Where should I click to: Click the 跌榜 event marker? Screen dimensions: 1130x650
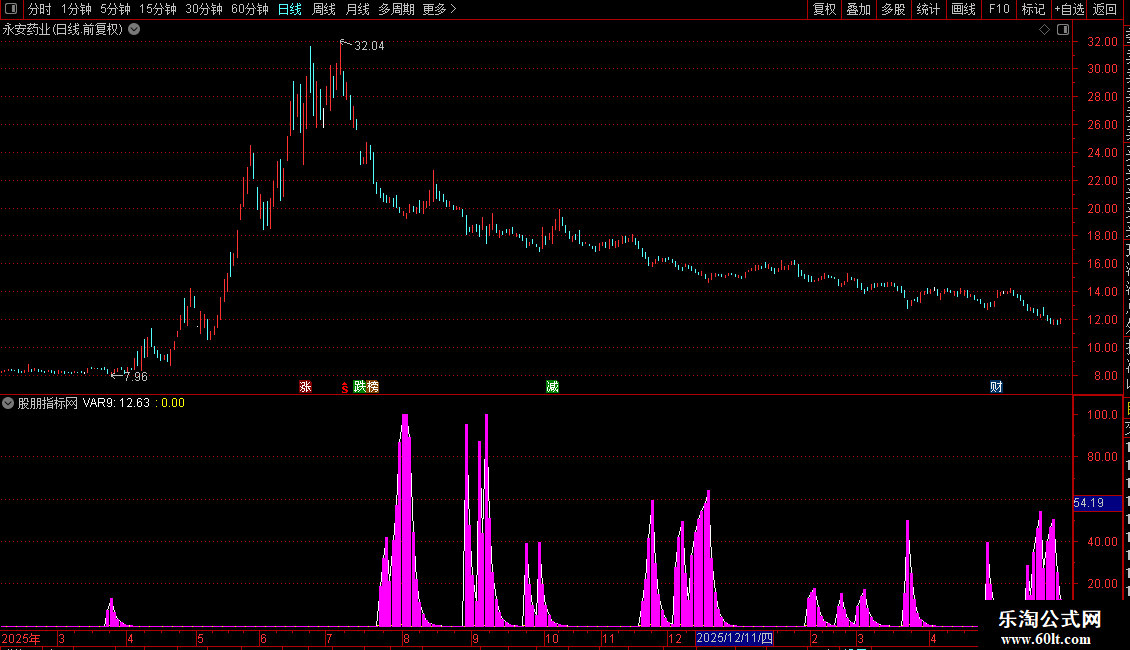[366, 387]
